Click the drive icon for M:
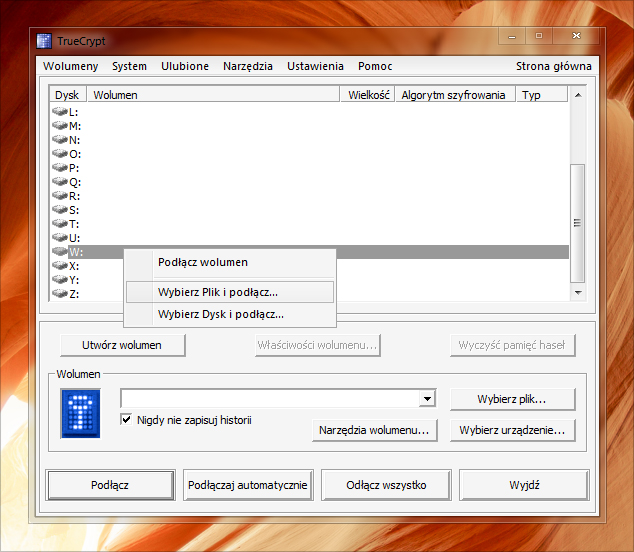This screenshot has width=634, height=552. click(x=60, y=126)
